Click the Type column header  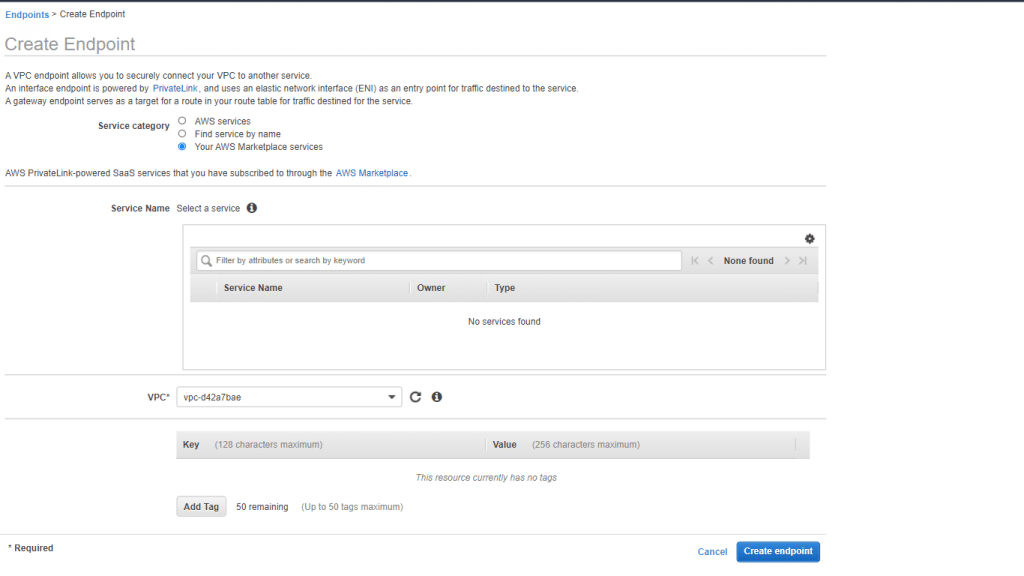505,288
